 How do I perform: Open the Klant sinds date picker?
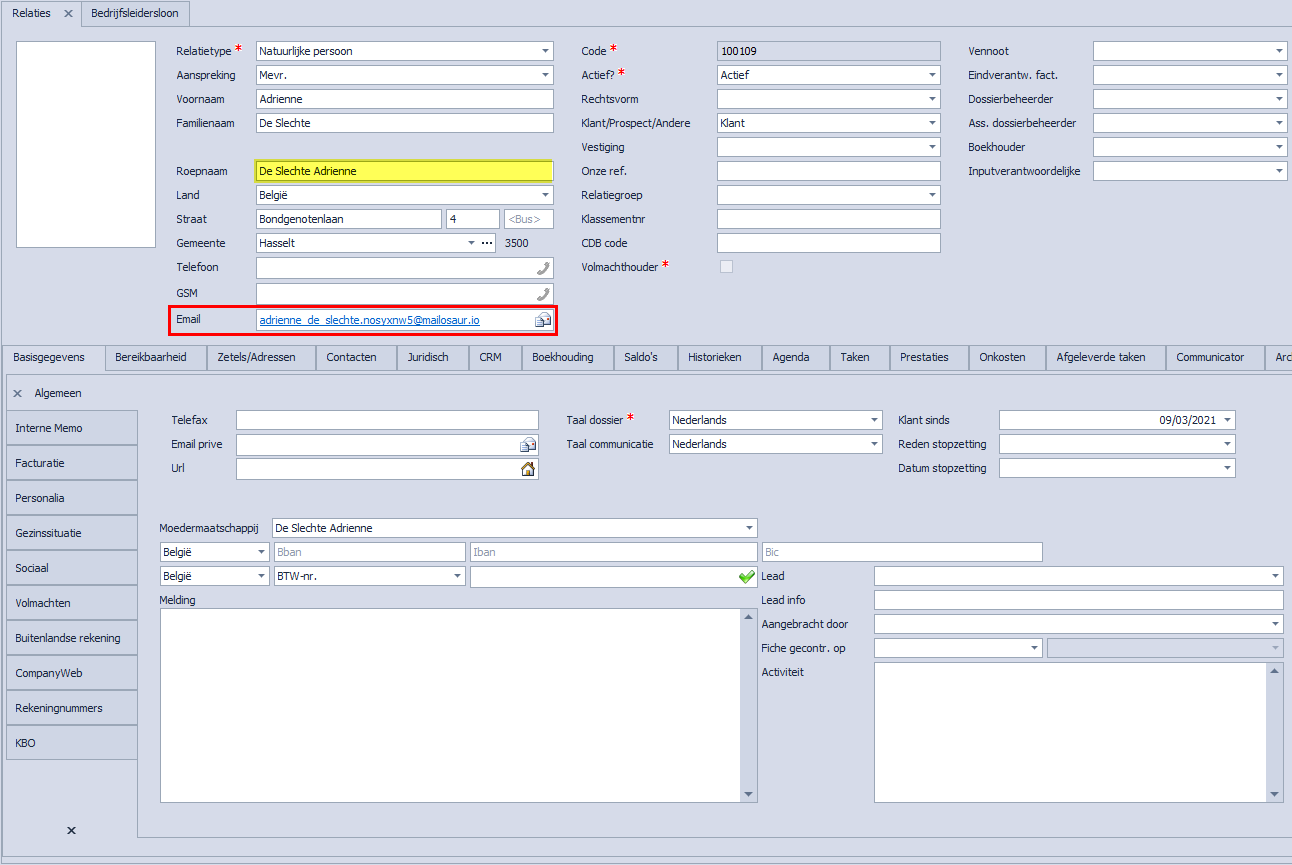point(1229,420)
